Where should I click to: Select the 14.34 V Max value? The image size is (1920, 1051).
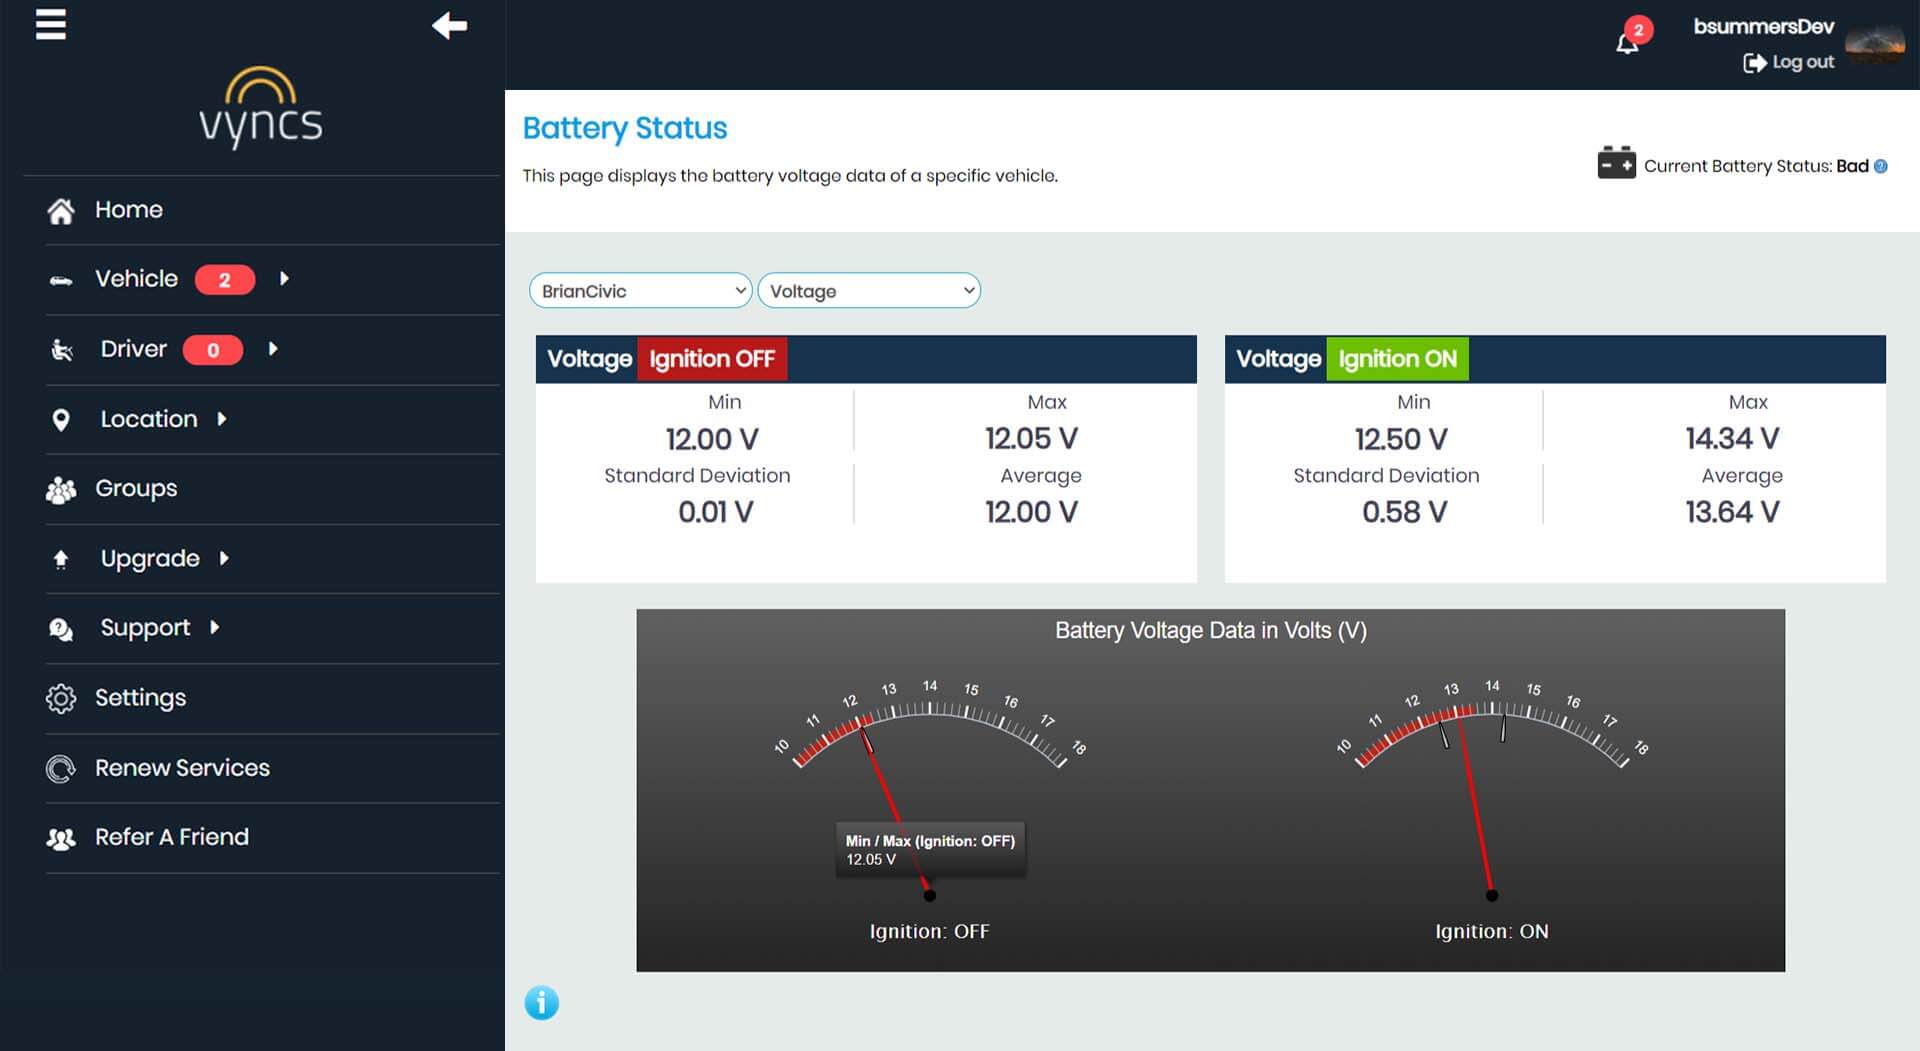(x=1732, y=438)
